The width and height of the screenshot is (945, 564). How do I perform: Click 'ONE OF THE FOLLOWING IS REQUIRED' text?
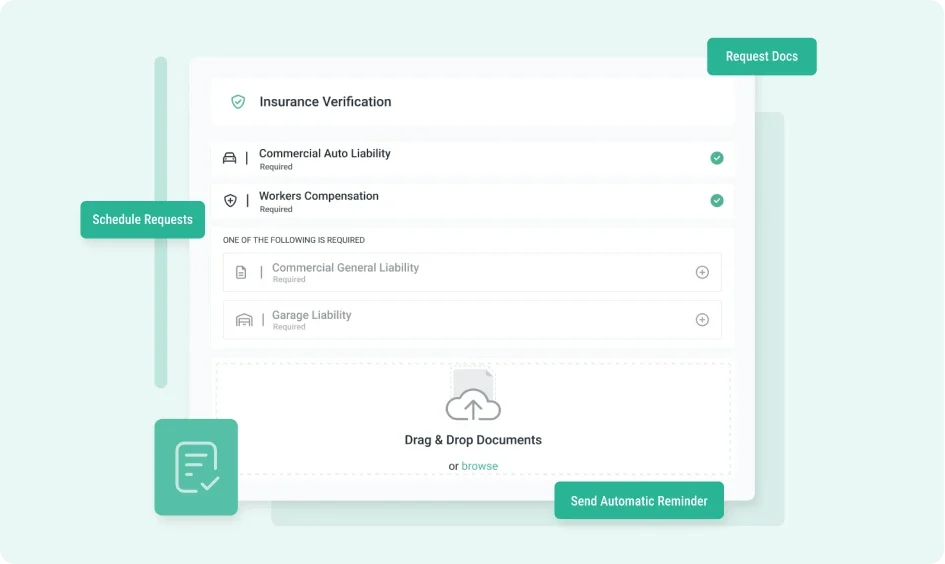pos(294,240)
